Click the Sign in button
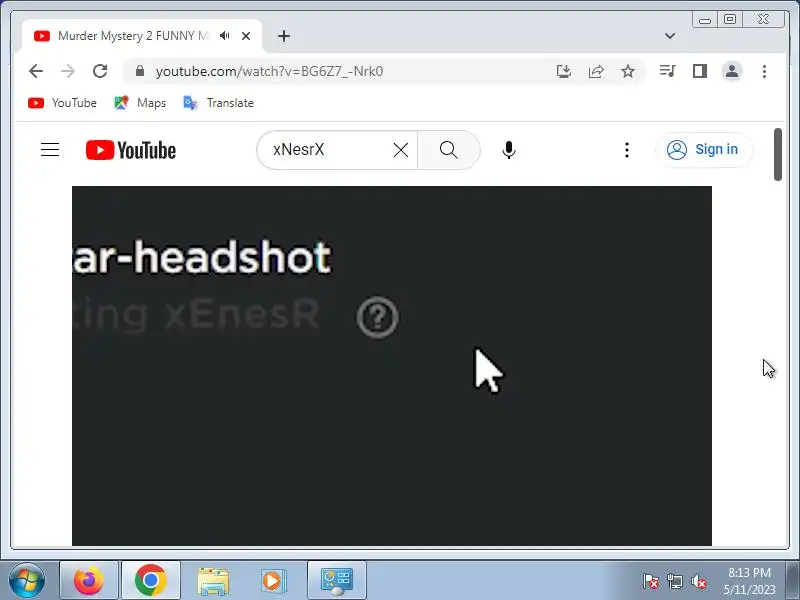Screen dimensions: 800x600 coord(704,149)
